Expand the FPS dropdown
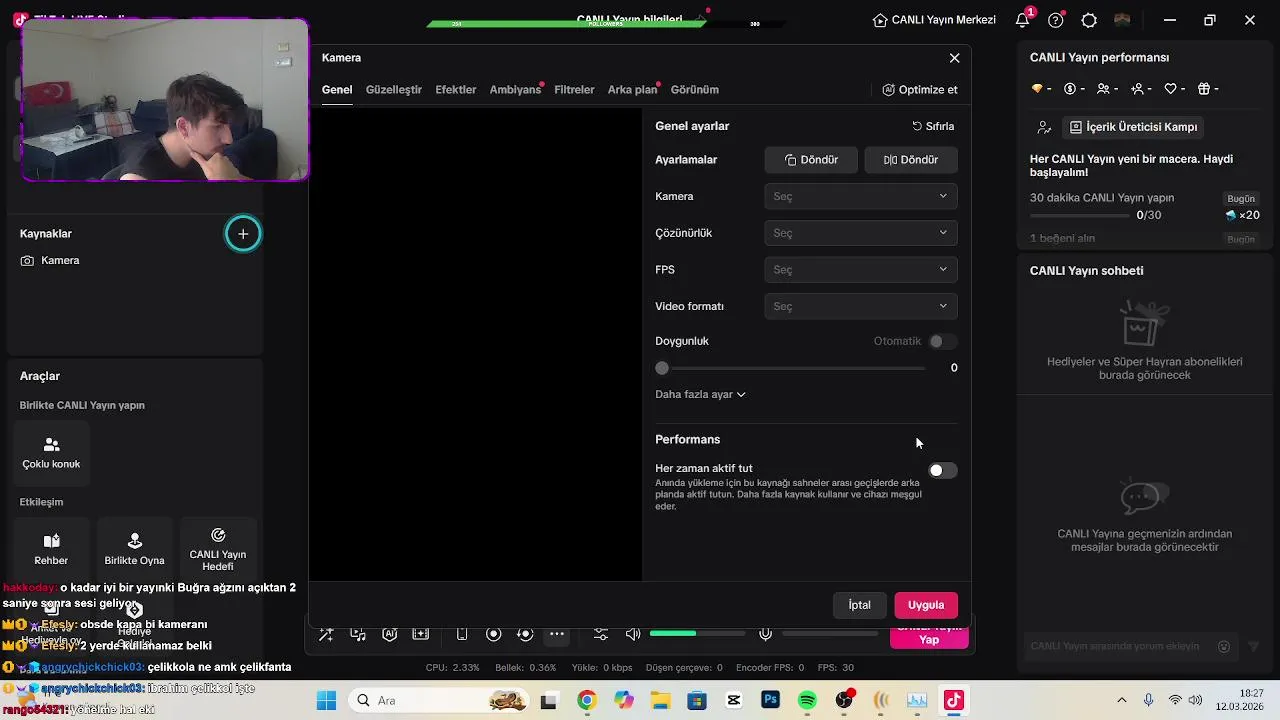 (861, 269)
